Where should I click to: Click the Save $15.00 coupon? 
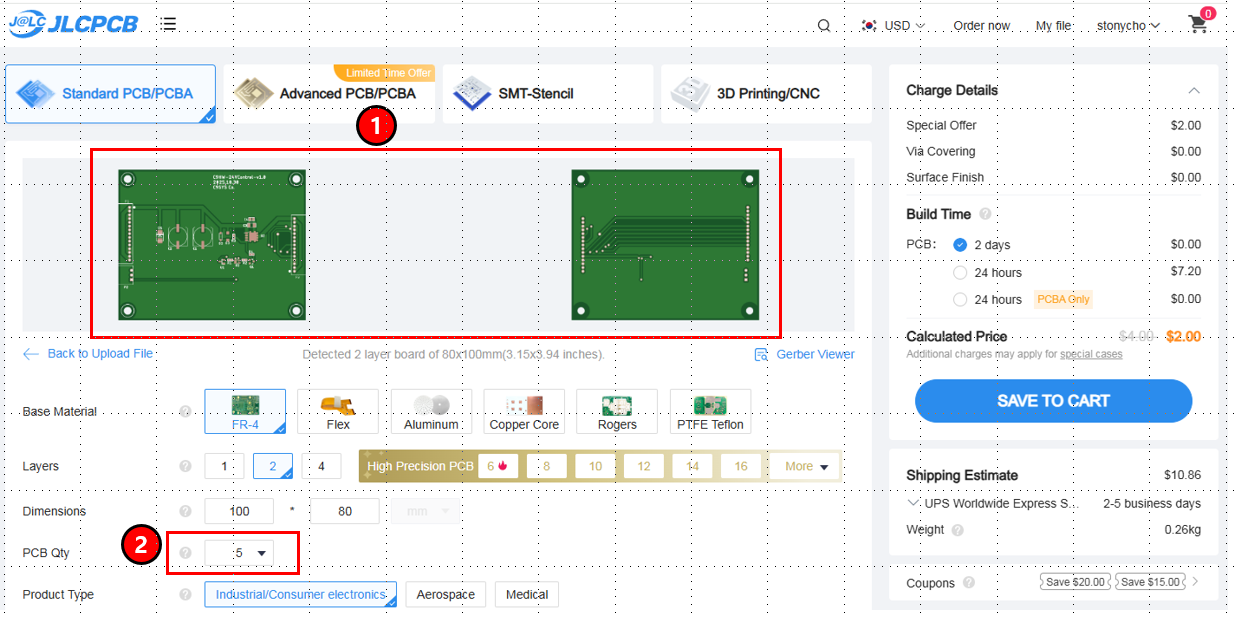[1149, 582]
